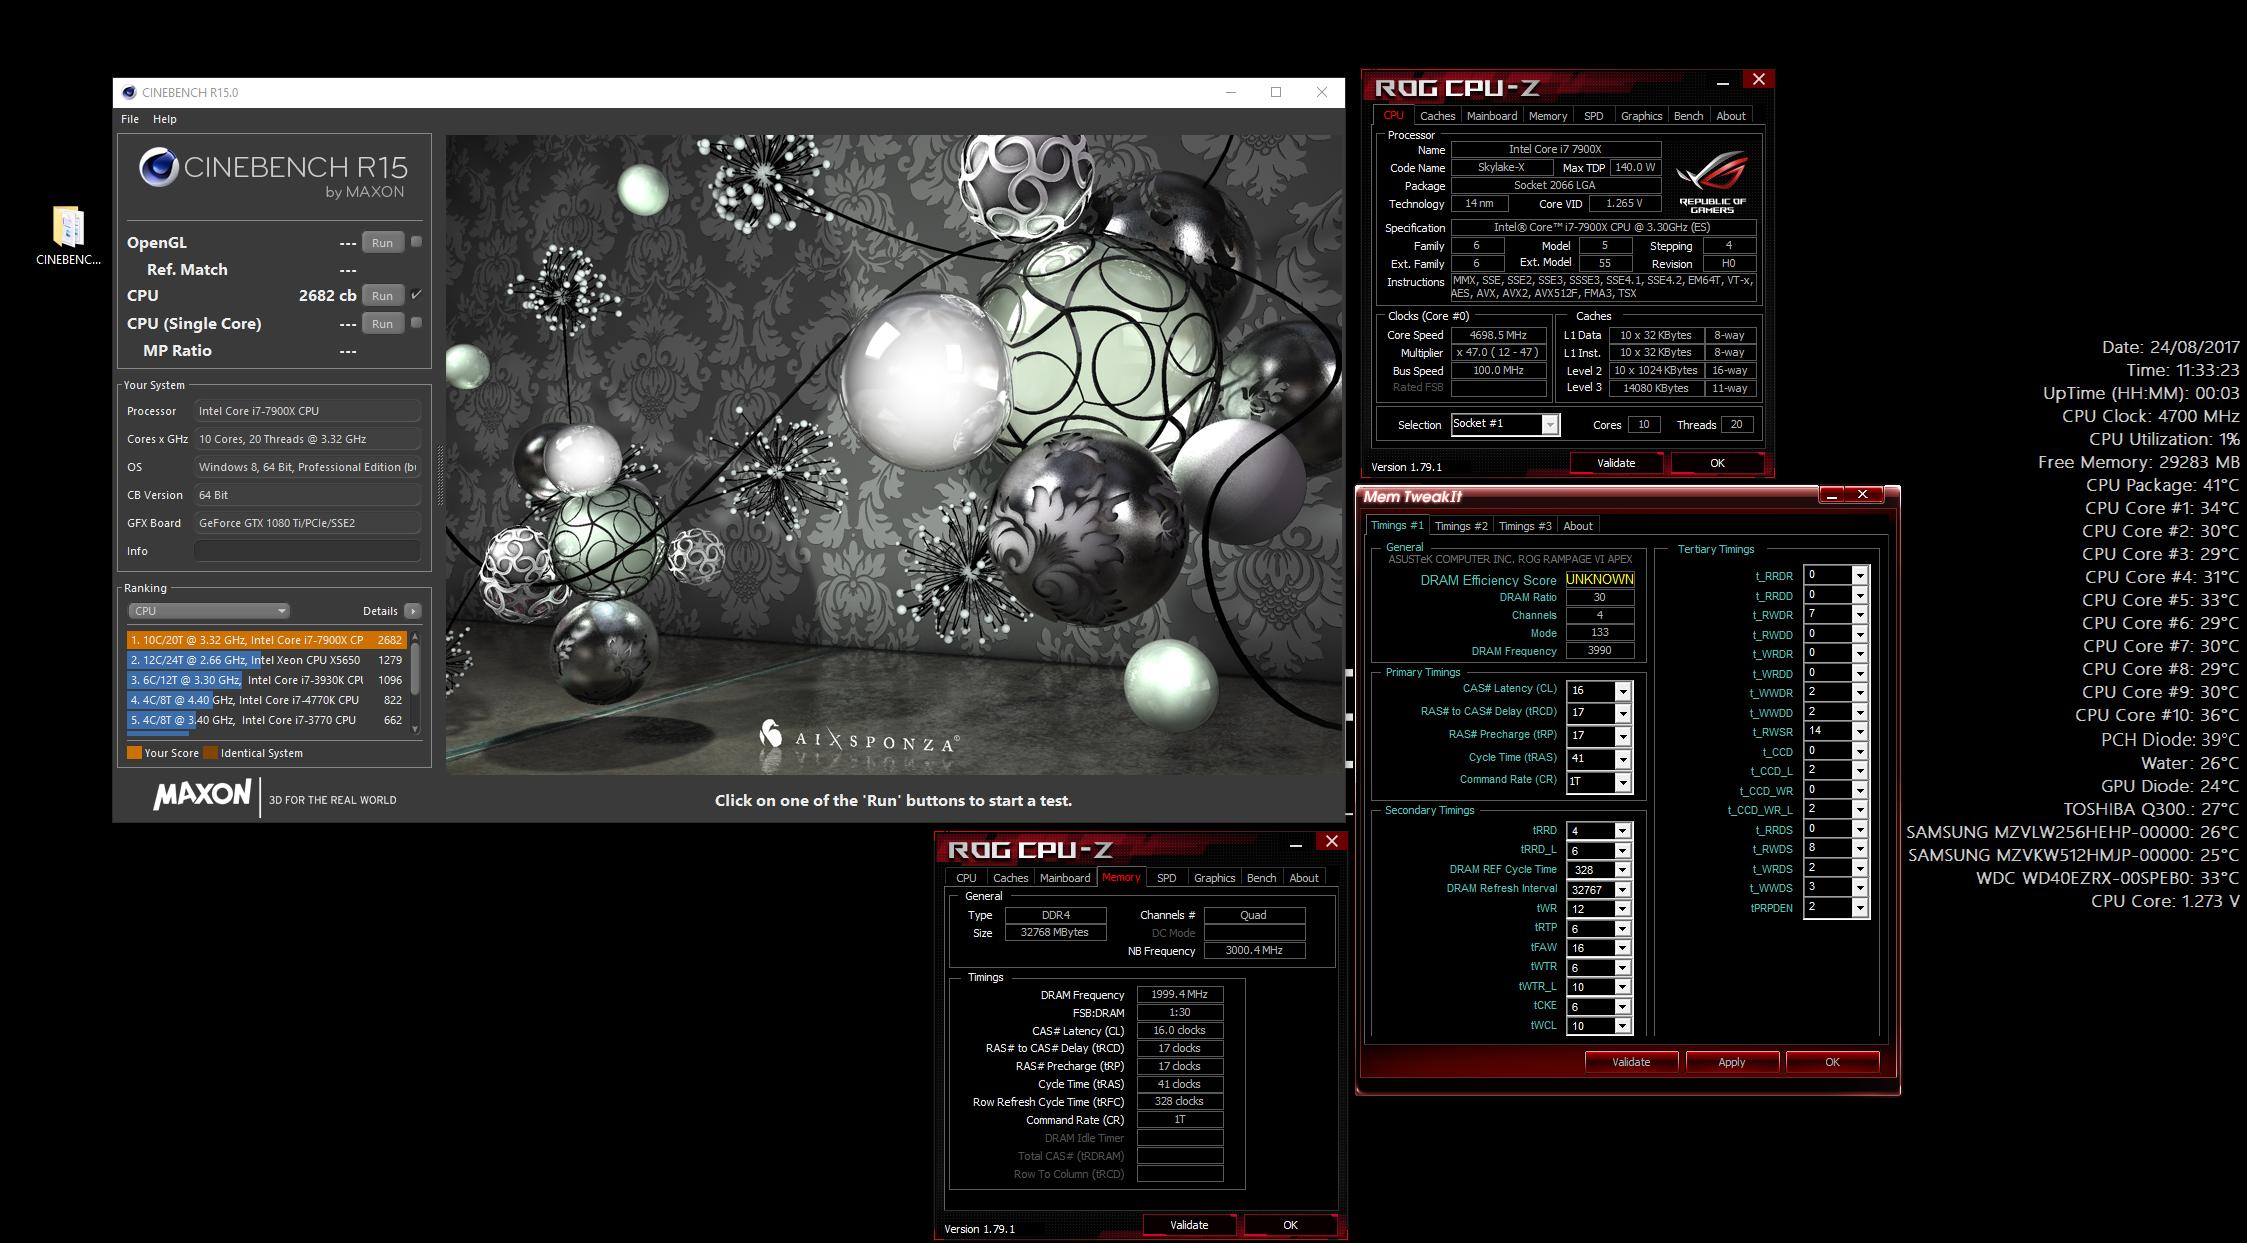
Task: Toggle the CPU Single Core test checkbox
Action: pos(417,323)
